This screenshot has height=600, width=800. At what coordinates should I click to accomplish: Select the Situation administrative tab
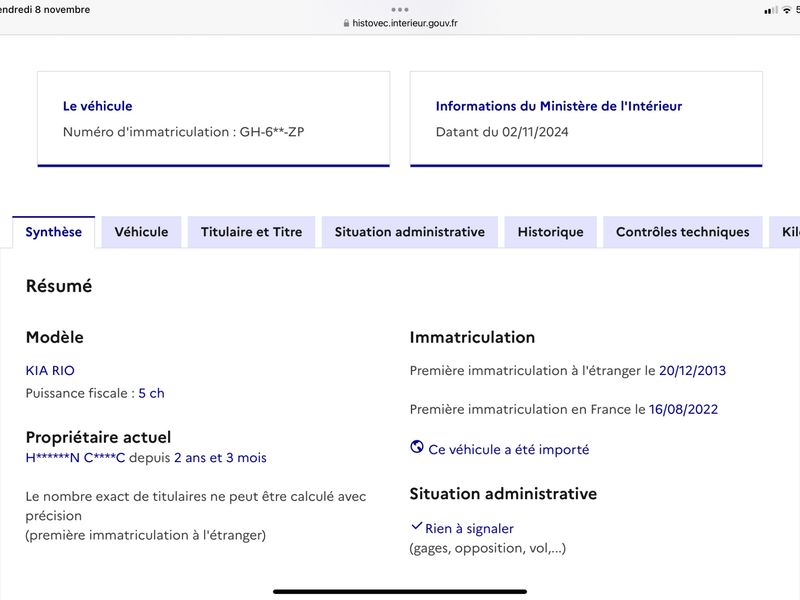[x=410, y=232]
